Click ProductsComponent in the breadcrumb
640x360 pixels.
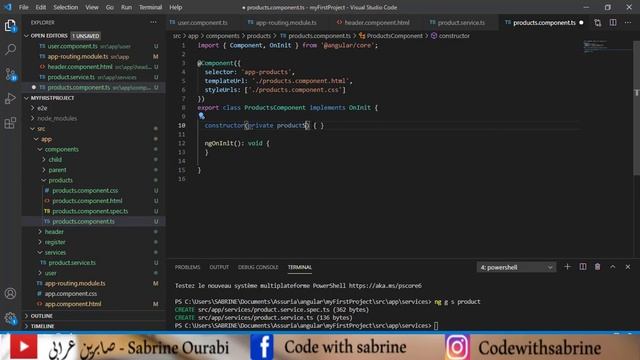[x=394, y=36]
